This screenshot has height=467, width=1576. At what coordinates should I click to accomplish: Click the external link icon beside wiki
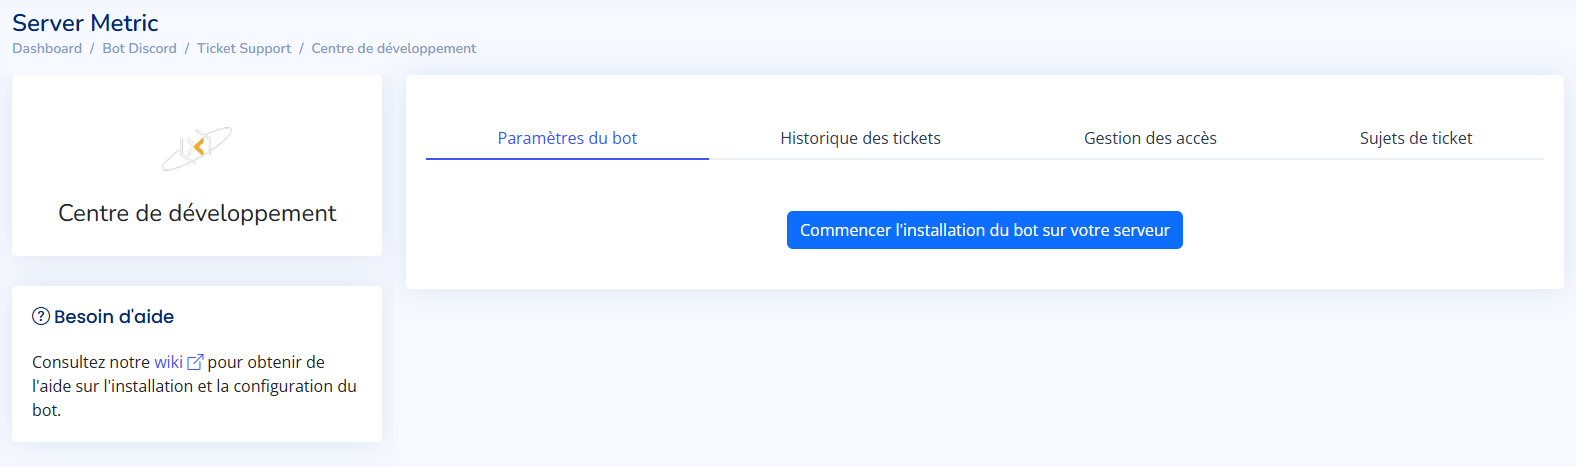(196, 362)
